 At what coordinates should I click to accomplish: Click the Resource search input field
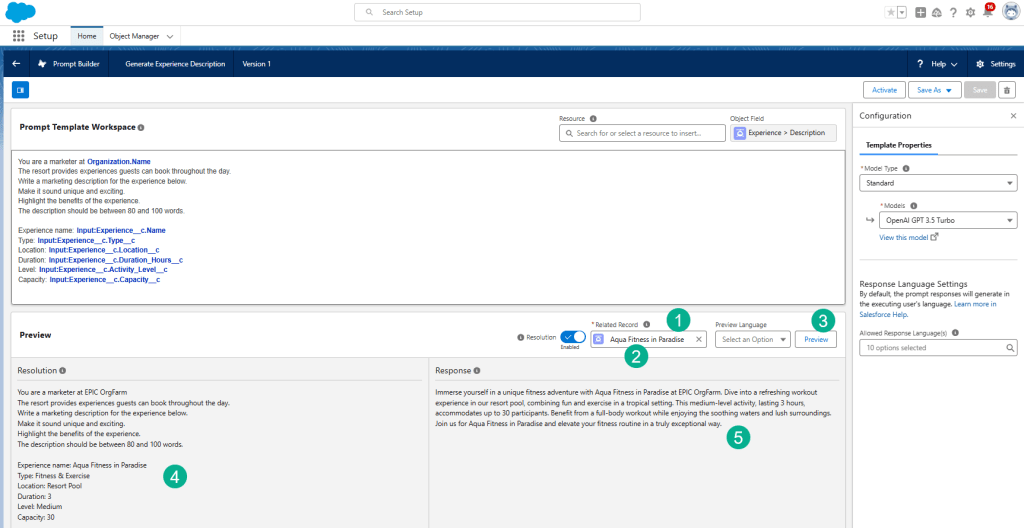[x=643, y=133]
